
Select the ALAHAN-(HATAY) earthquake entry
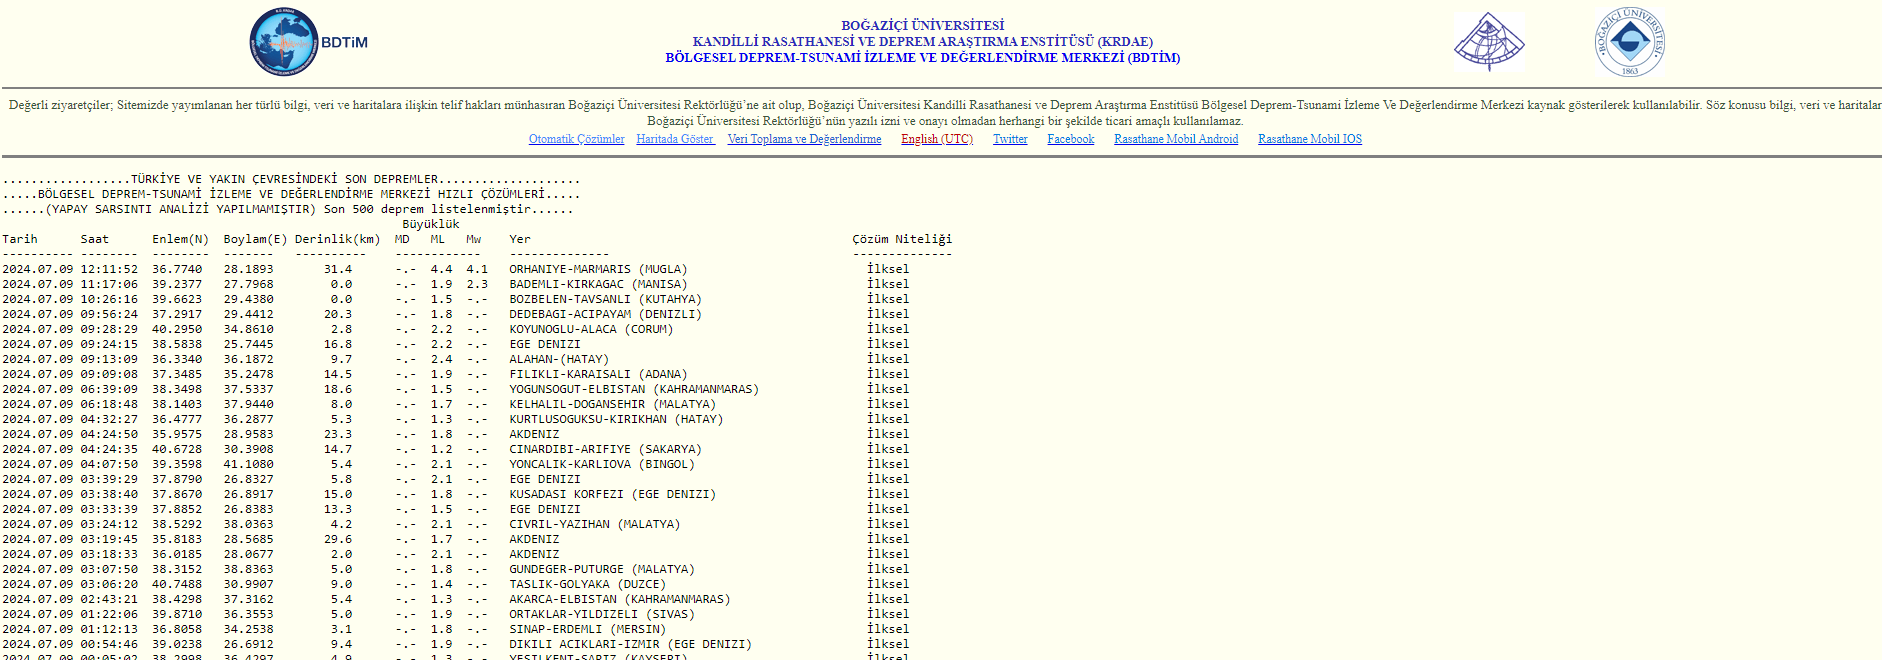[558, 359]
